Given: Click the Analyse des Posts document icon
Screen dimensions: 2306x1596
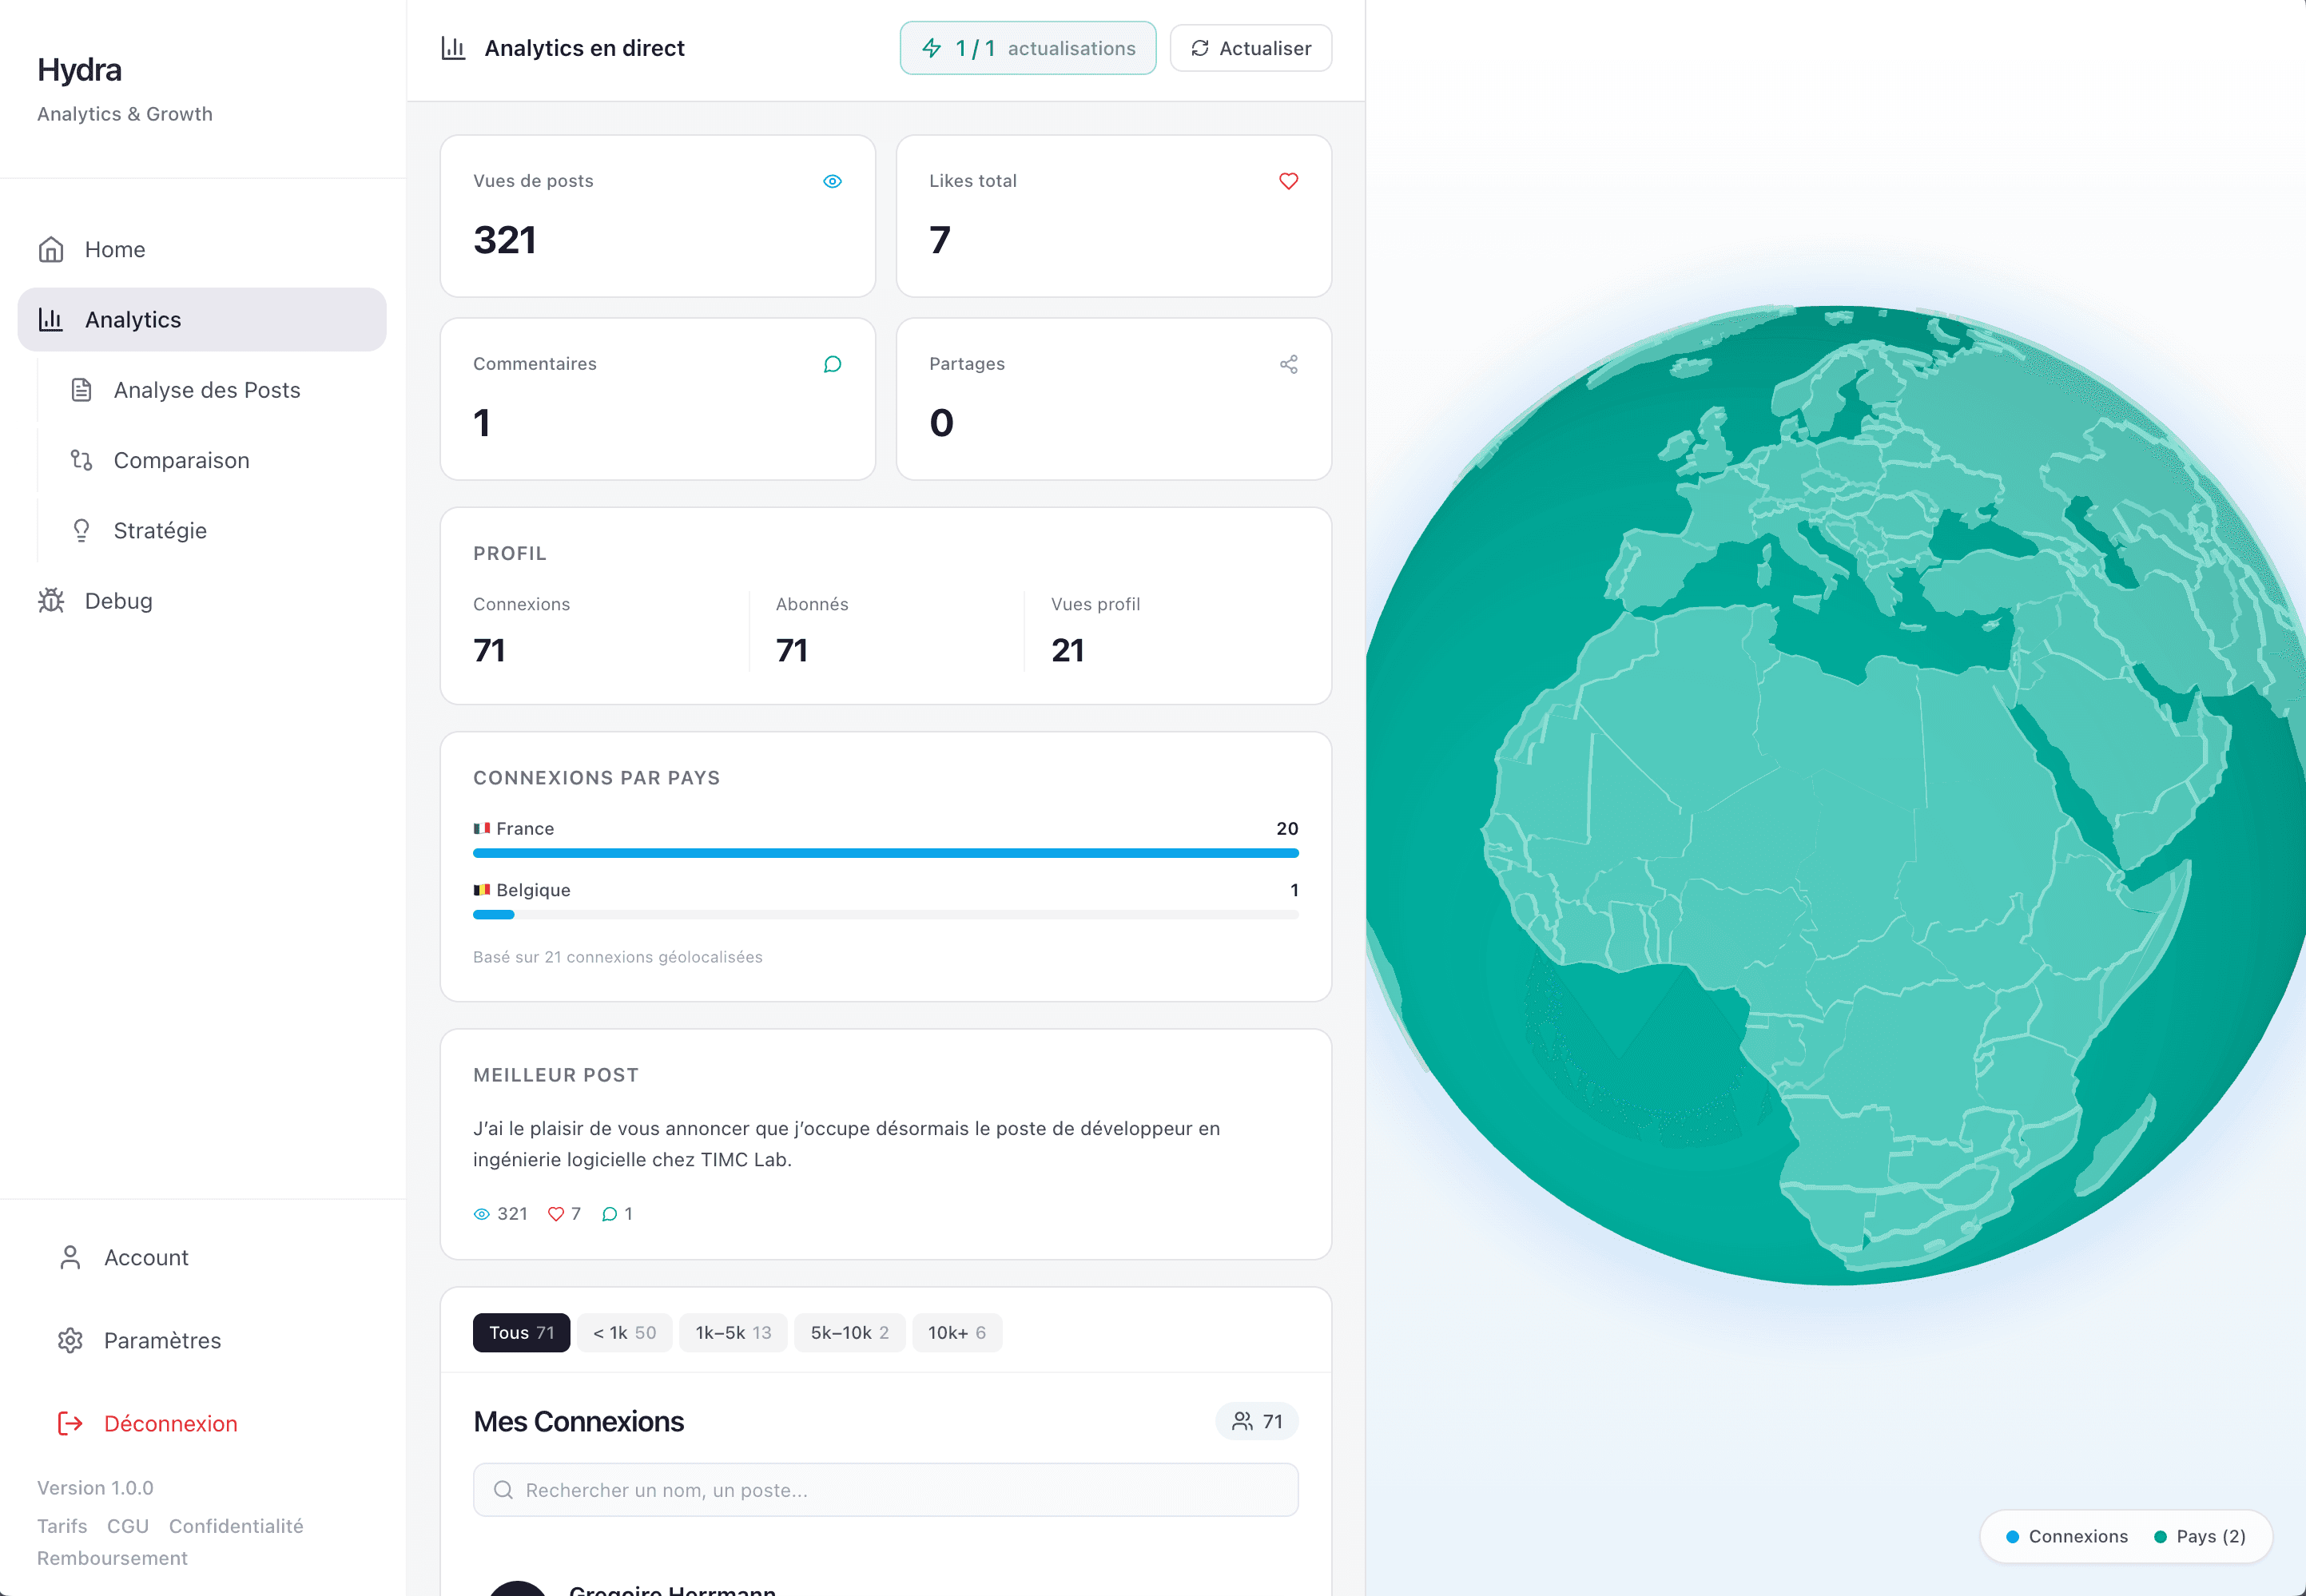Looking at the screenshot, I should [x=81, y=390].
